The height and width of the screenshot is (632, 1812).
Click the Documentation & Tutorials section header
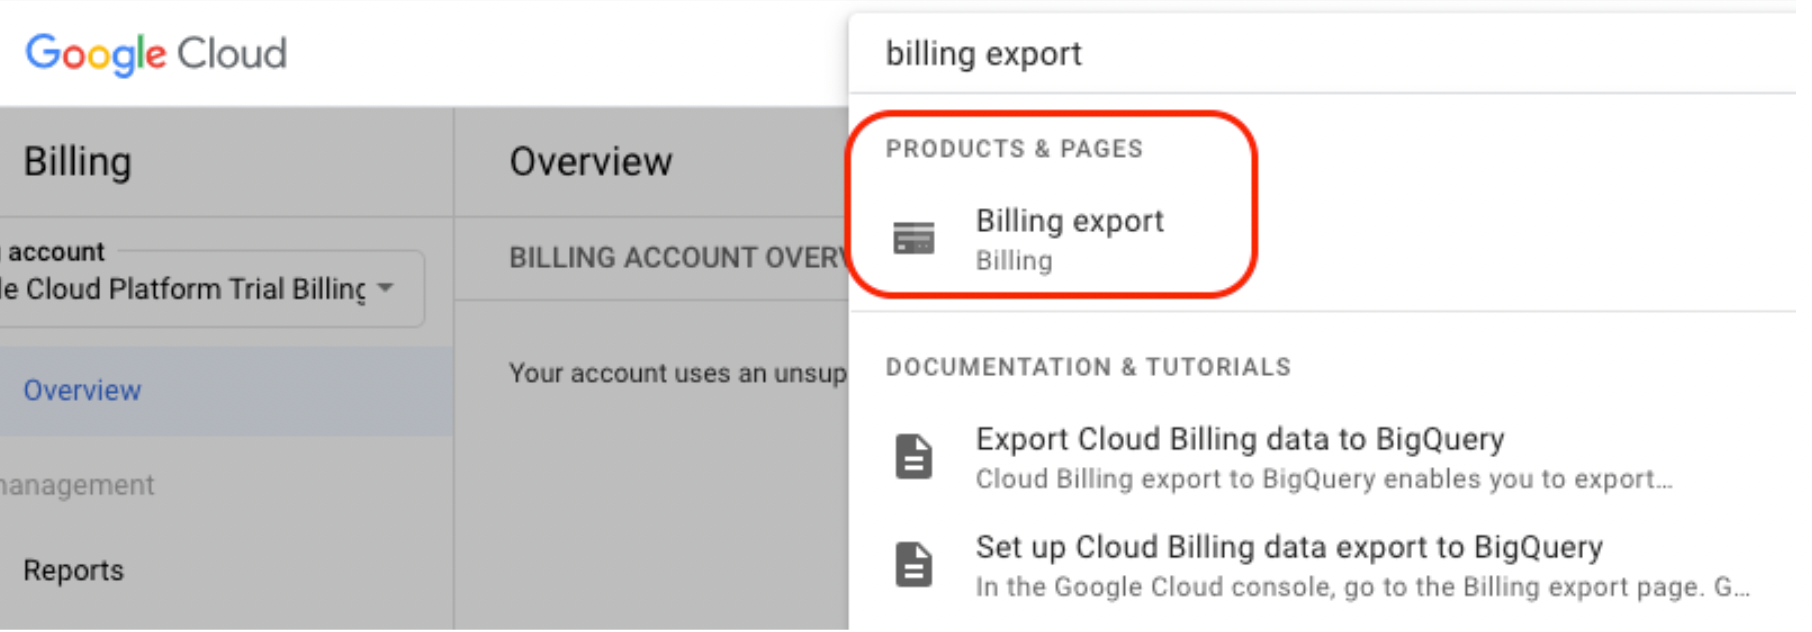pos(1088,367)
